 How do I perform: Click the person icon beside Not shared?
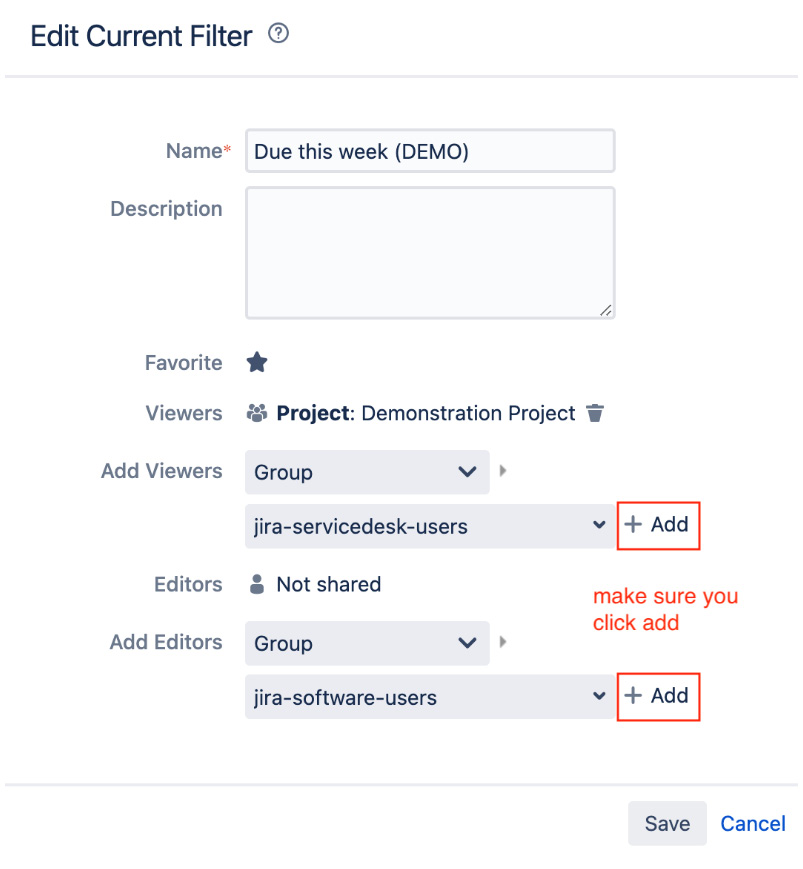click(x=257, y=585)
